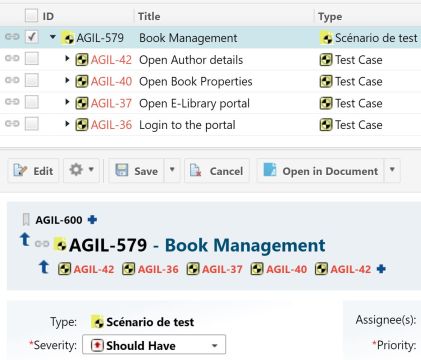The image size is (421, 360).
Task: Open gear actions menu in toolbar
Action: click(x=81, y=170)
